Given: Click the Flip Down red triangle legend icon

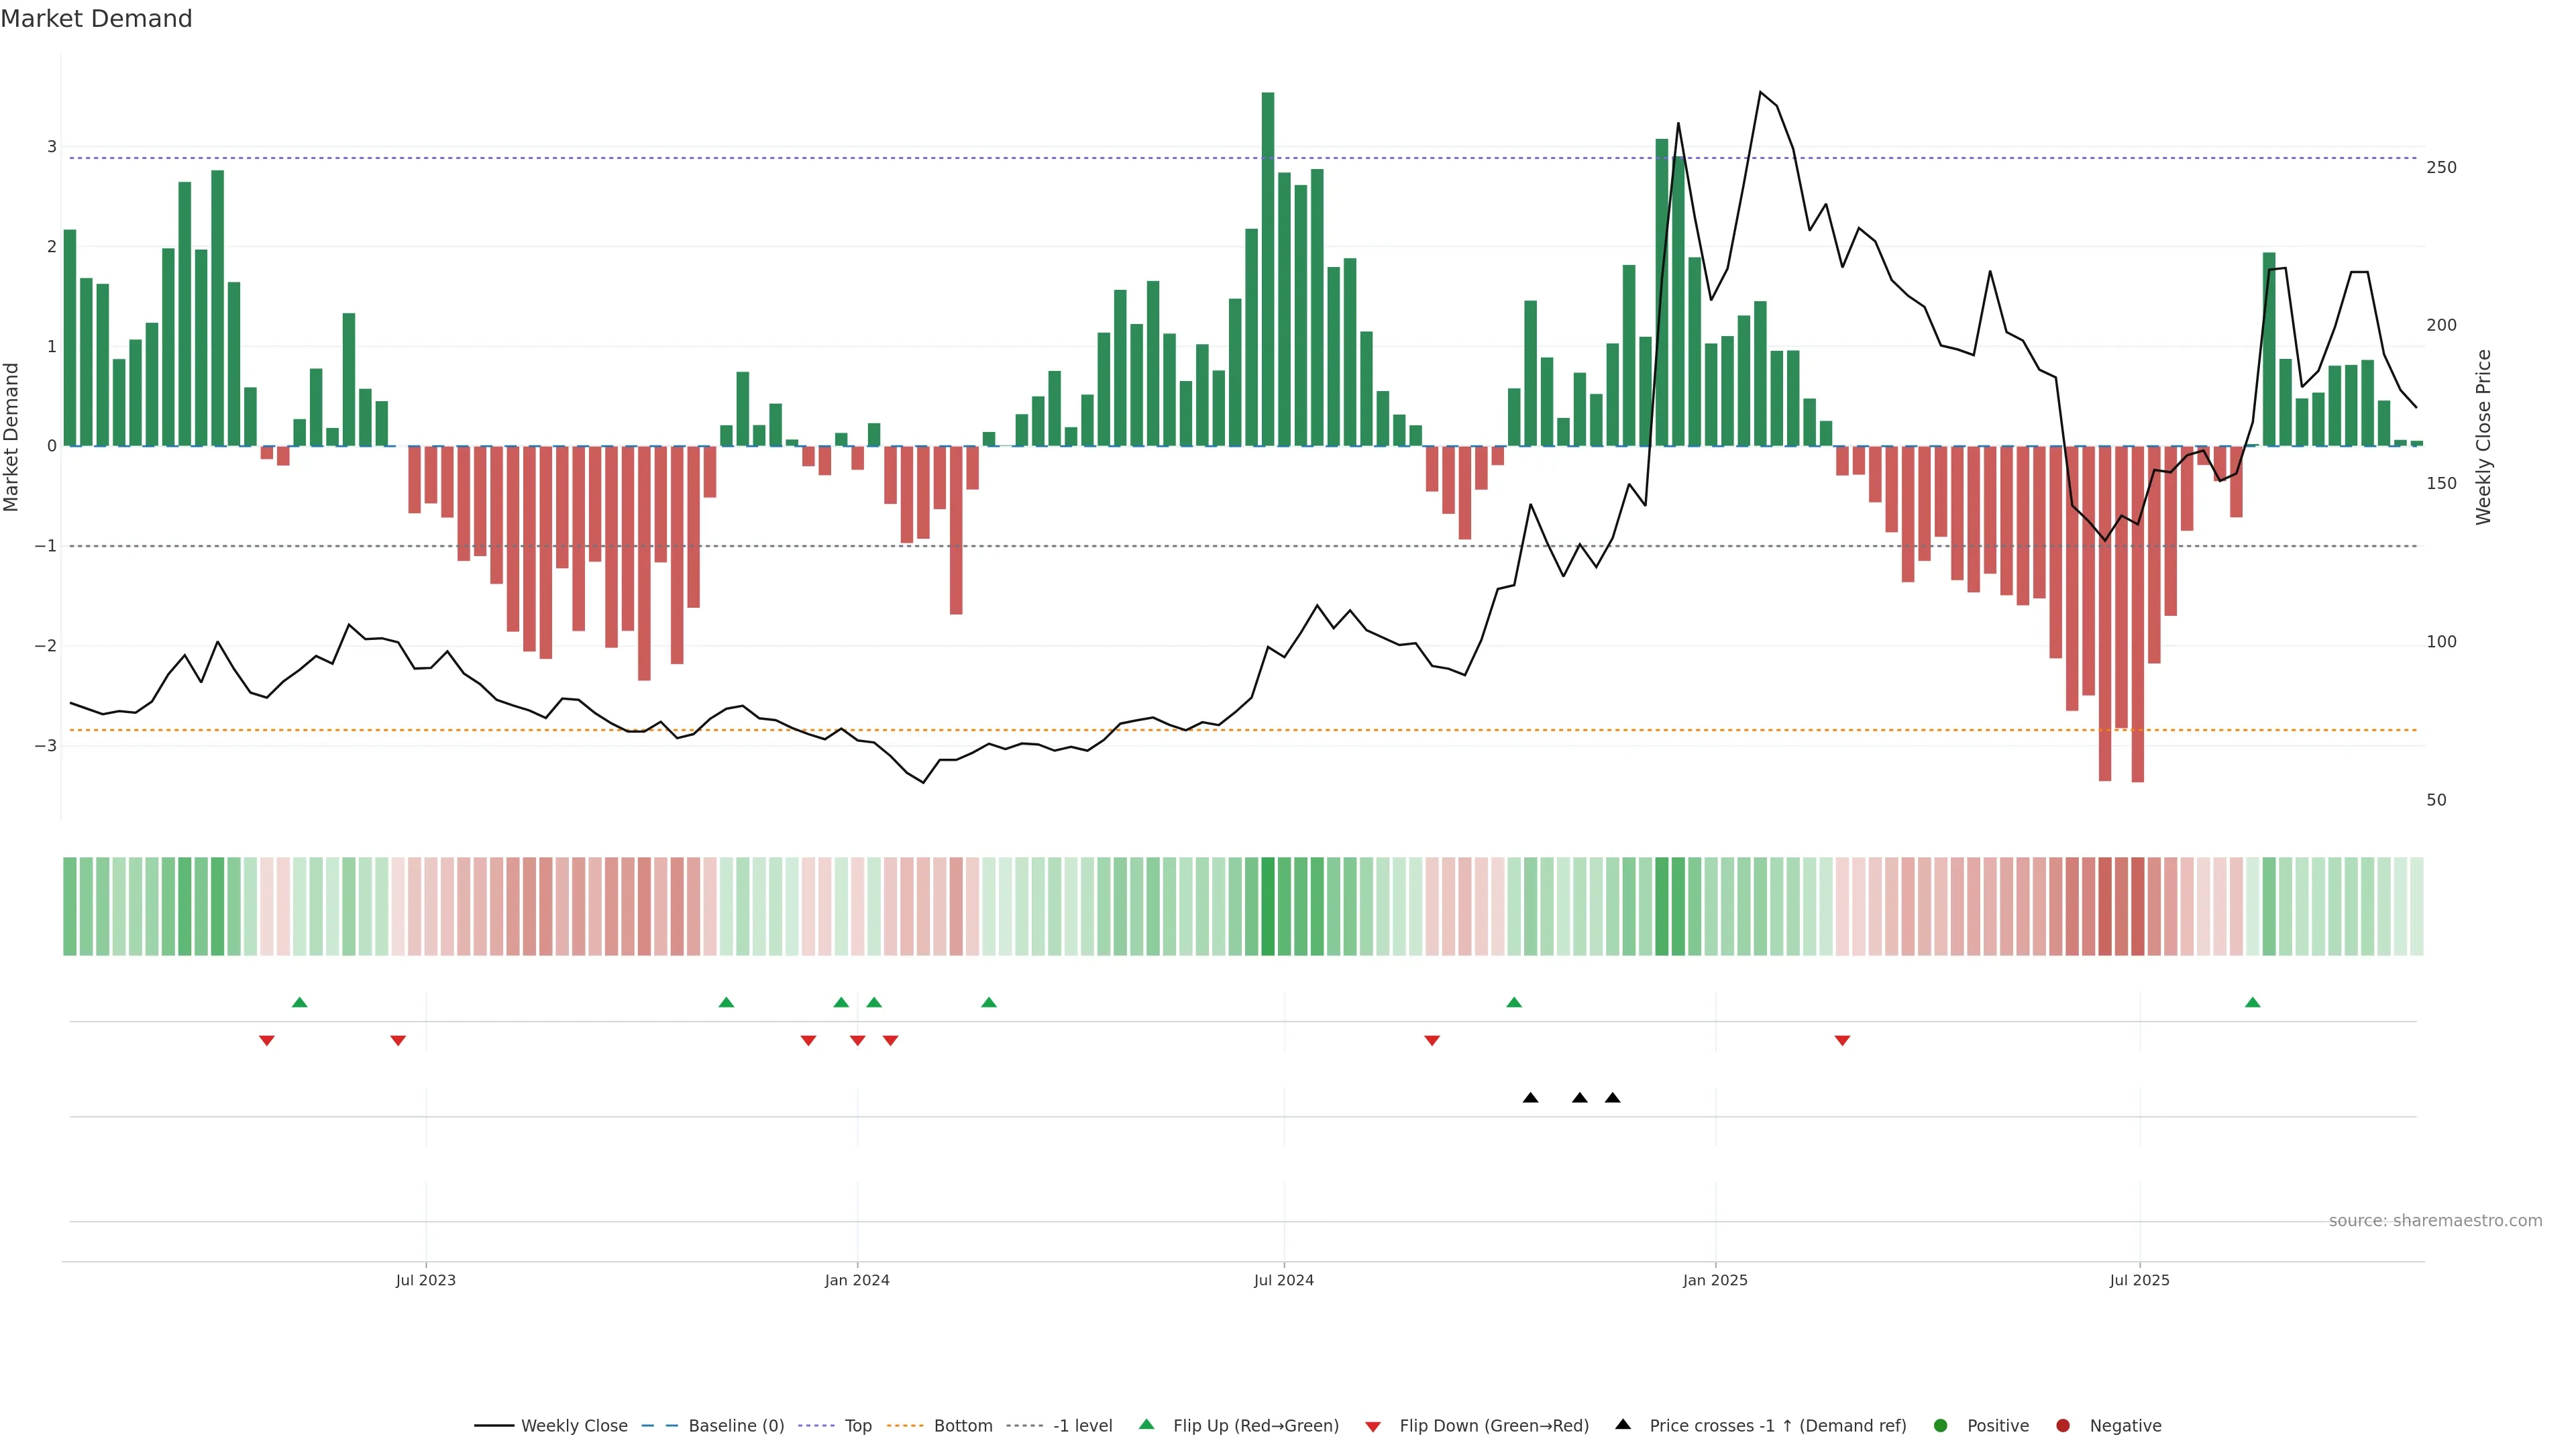Looking at the screenshot, I should [x=1373, y=1427].
